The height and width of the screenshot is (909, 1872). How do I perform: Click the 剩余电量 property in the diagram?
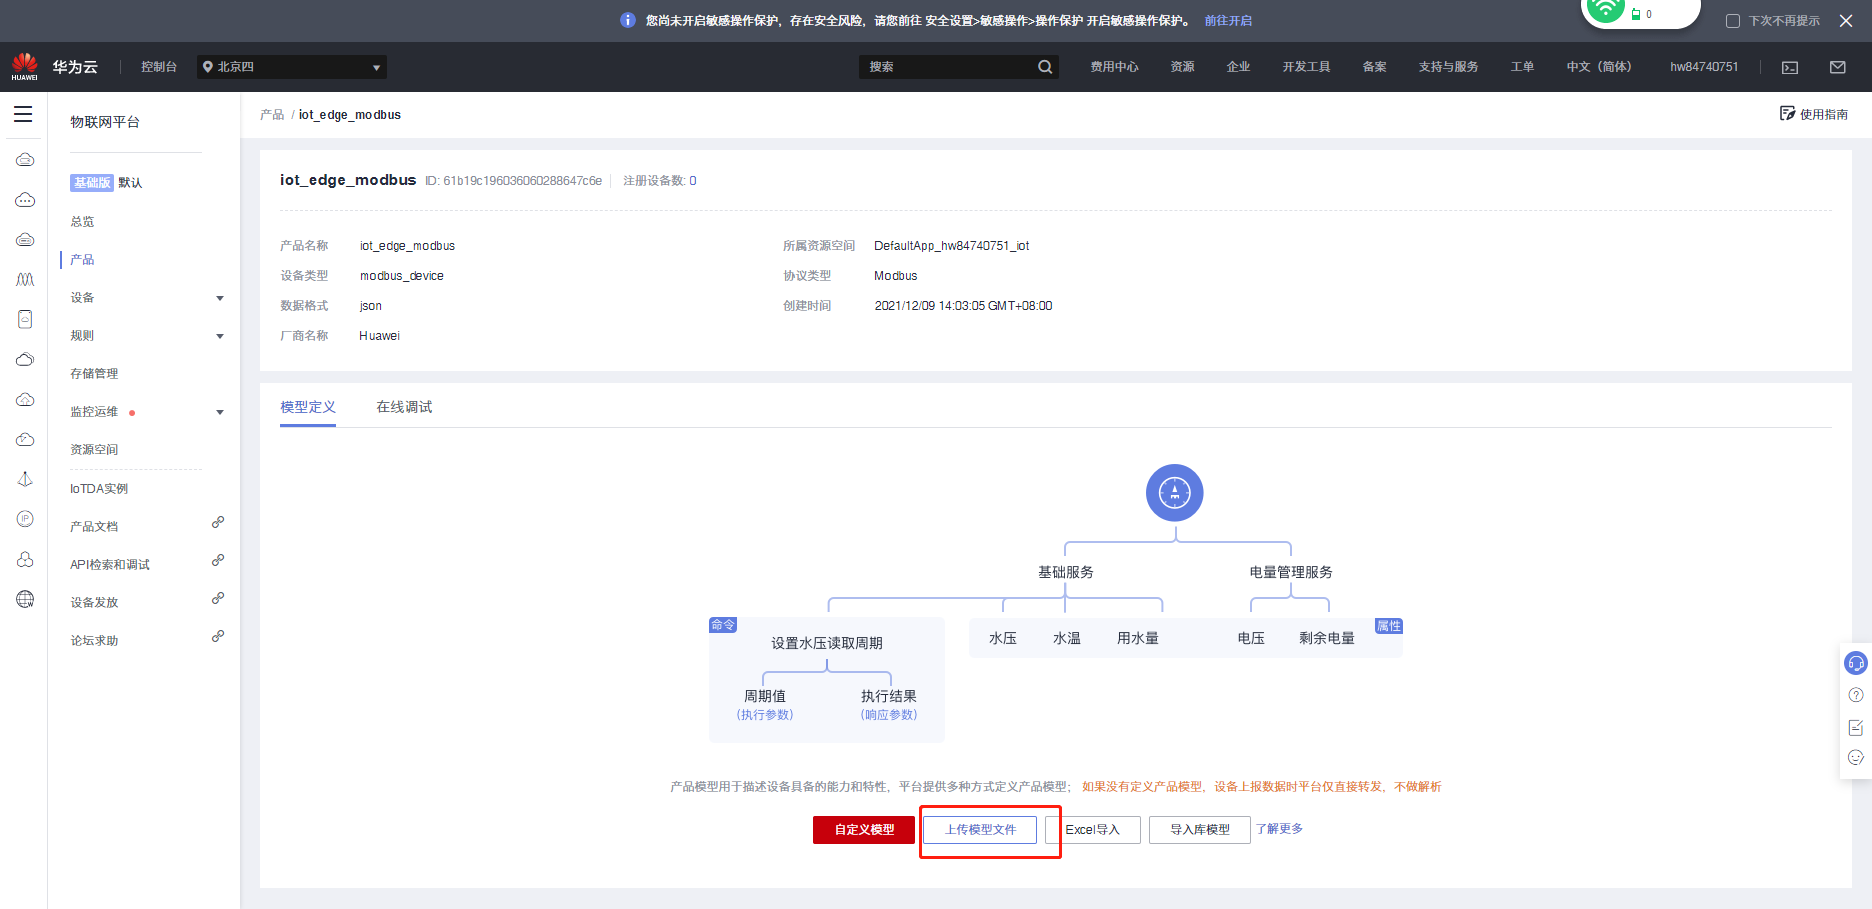(x=1326, y=638)
